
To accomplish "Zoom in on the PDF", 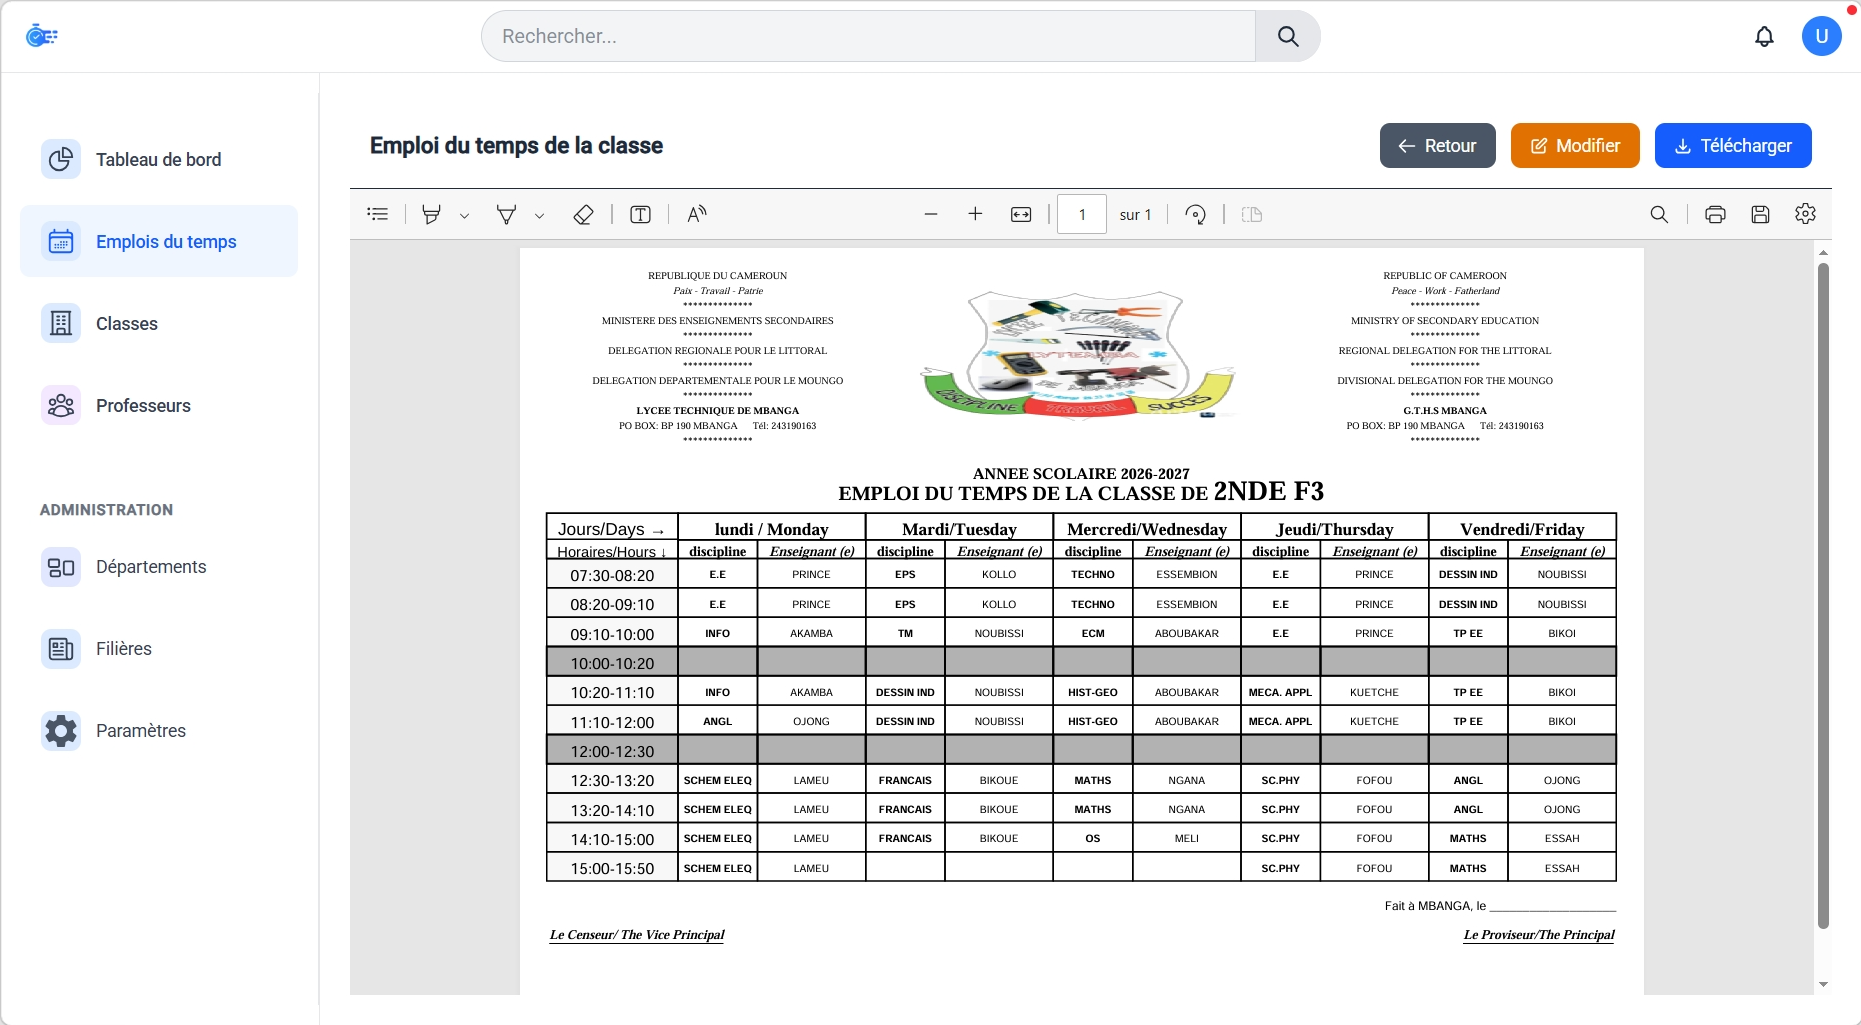I will [975, 214].
